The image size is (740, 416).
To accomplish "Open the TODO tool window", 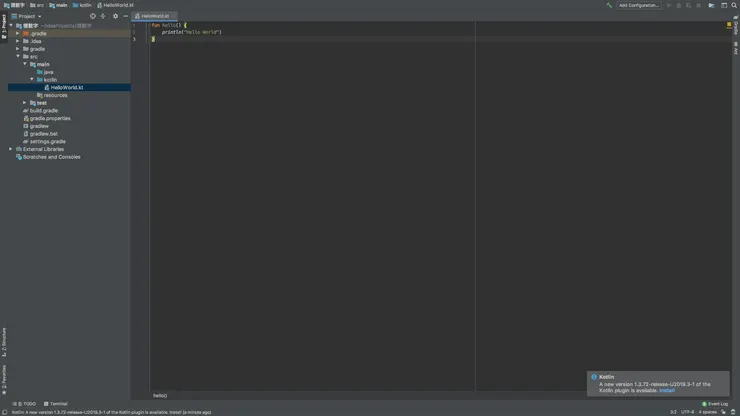I will tap(24, 404).
